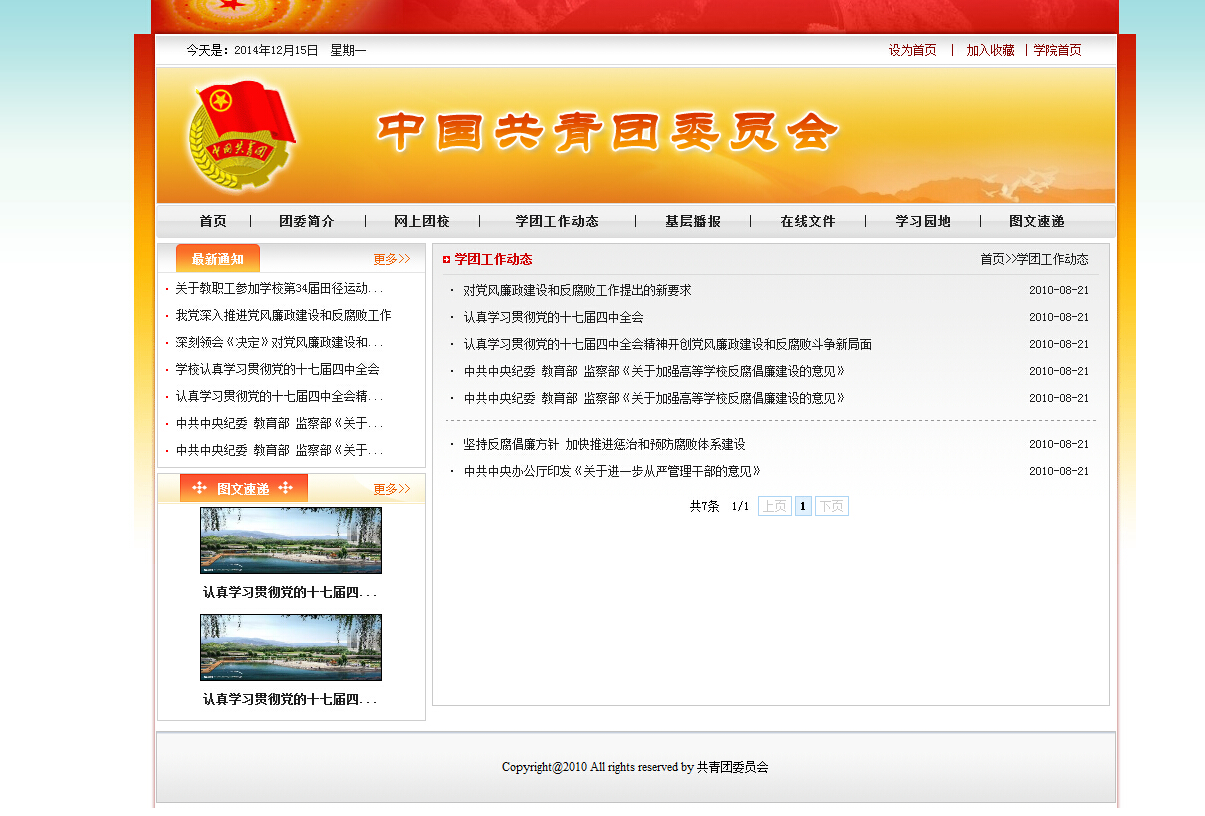The image size is (1205, 816).
Task: Click 加入收藏 link at top
Action: pos(990,50)
